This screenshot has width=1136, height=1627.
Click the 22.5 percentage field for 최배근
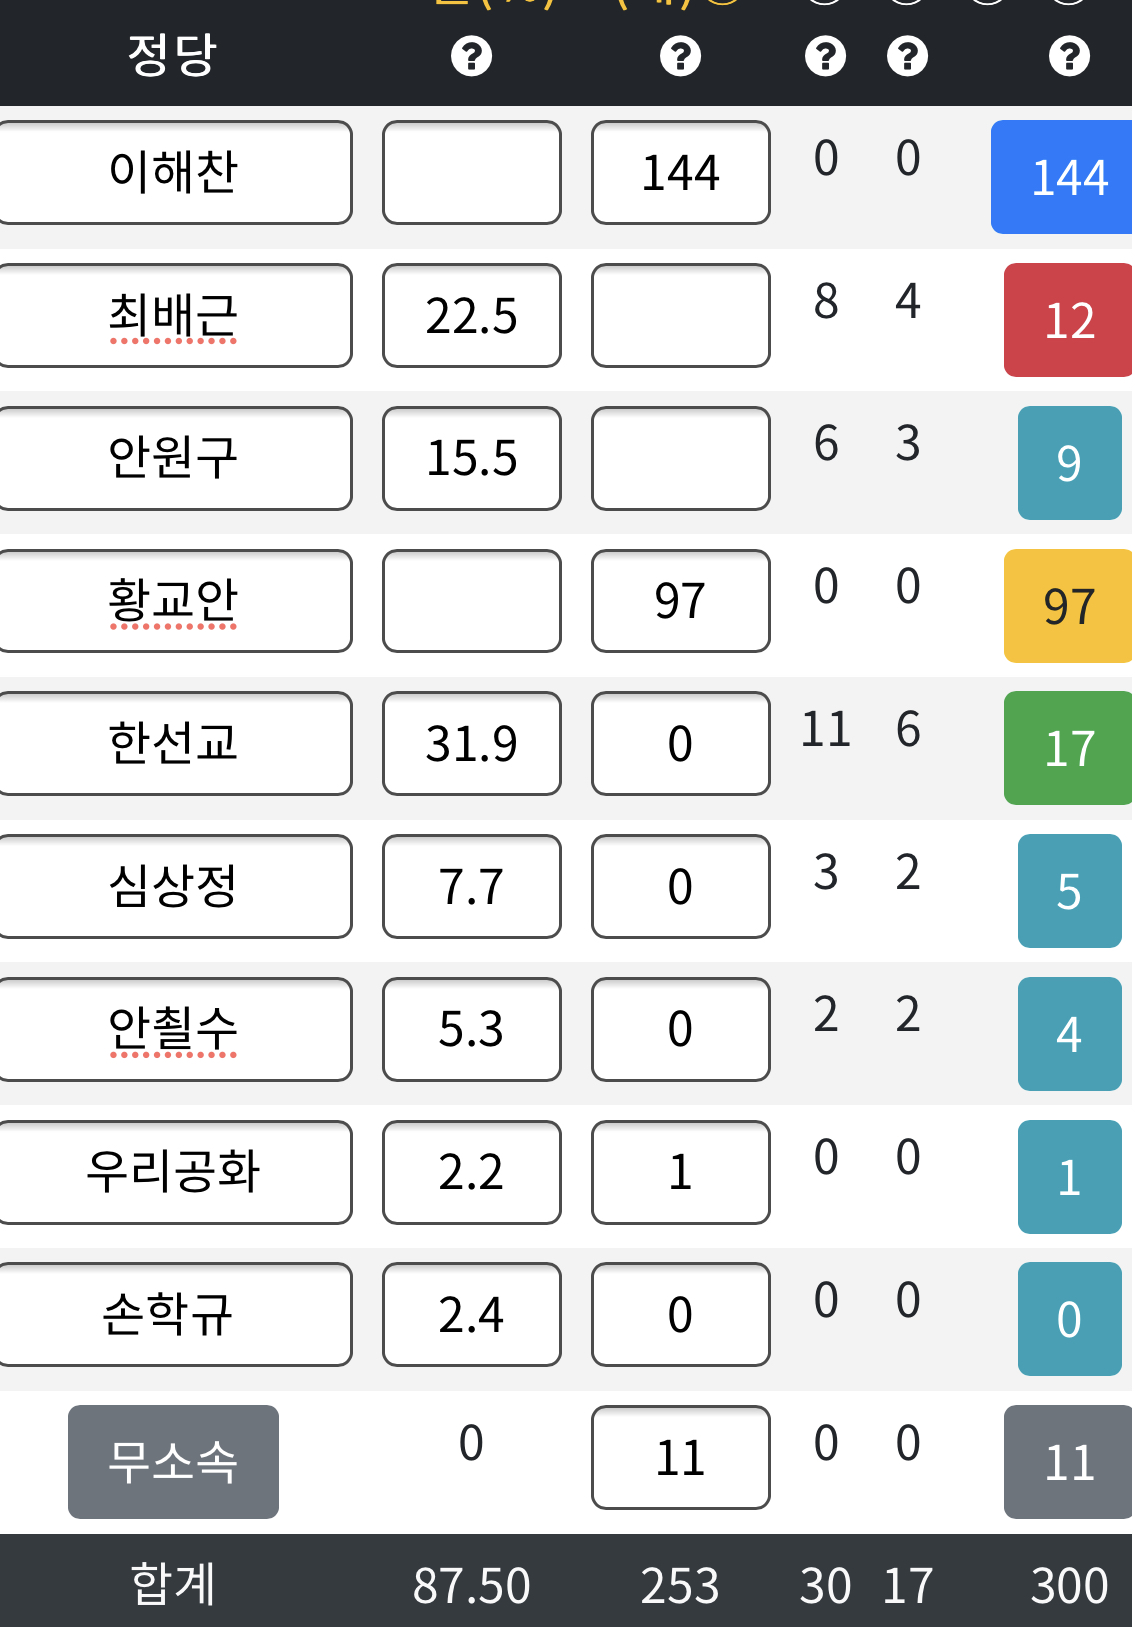[x=471, y=316]
